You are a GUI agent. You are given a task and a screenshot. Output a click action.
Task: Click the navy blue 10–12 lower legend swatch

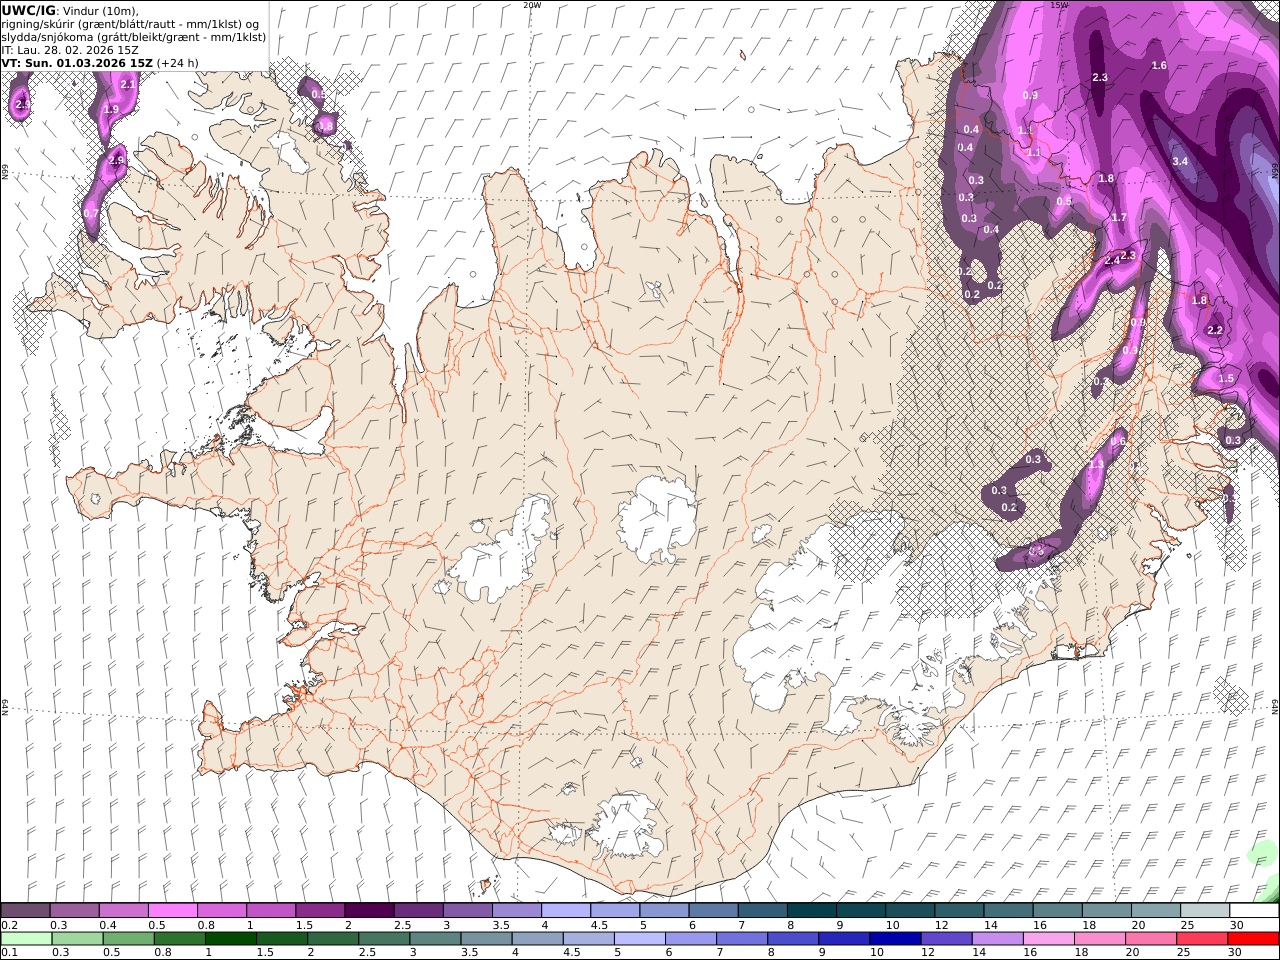point(895,938)
